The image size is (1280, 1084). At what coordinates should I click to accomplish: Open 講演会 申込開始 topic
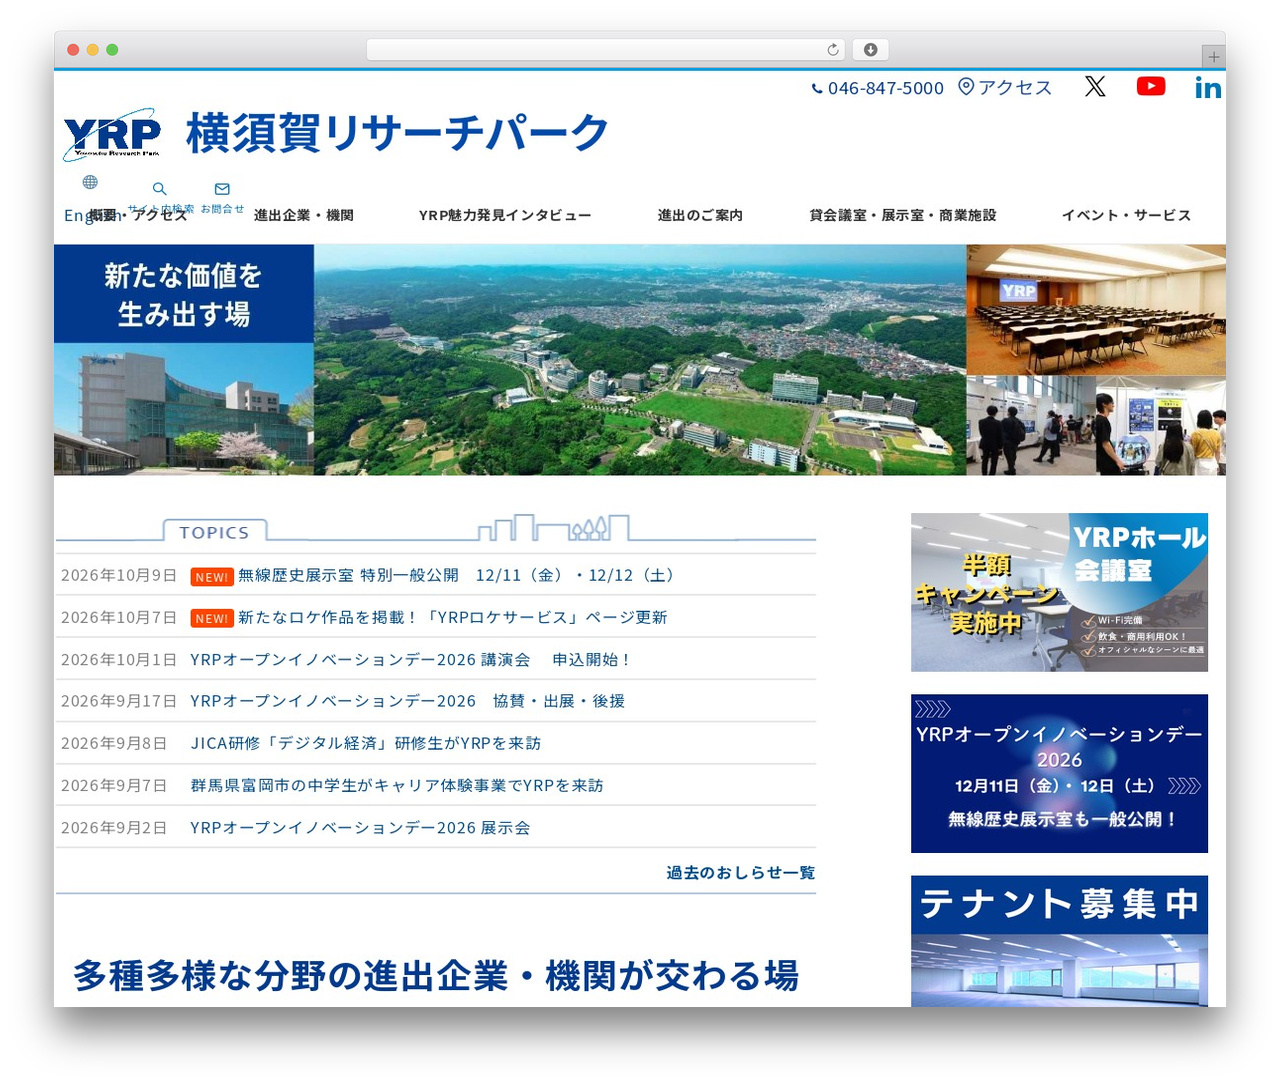[x=410, y=659]
